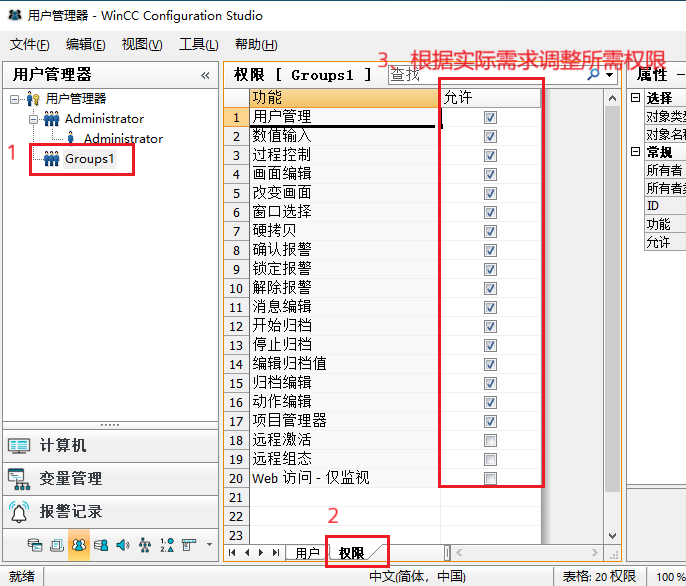Open Alarm Logging (报警记录) editor
Viewport: 686px width, 586px height.
(x=70, y=511)
